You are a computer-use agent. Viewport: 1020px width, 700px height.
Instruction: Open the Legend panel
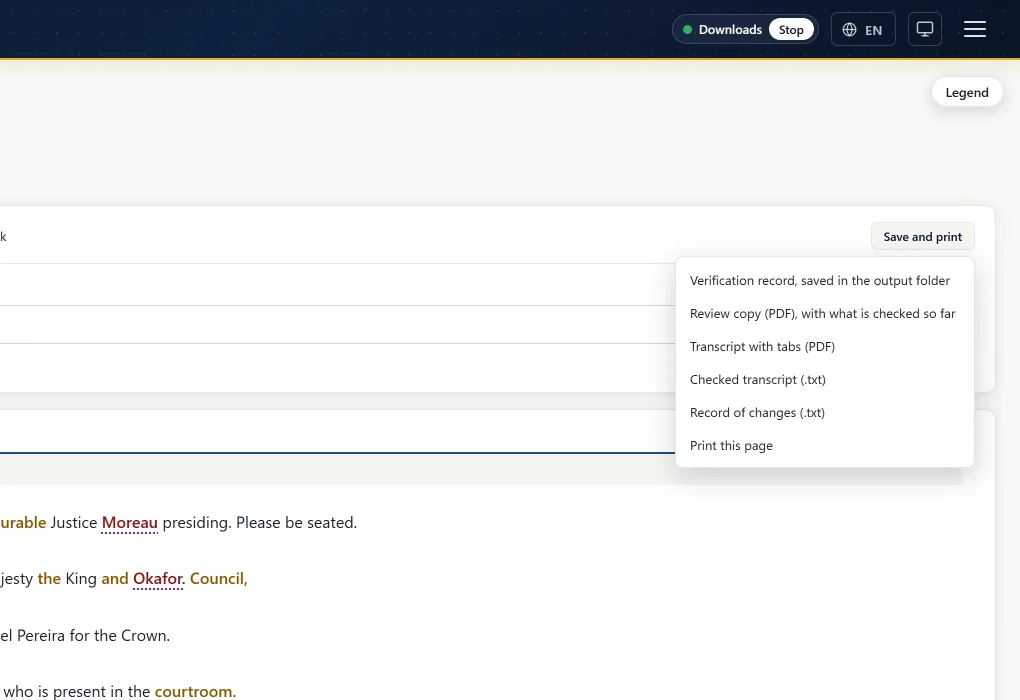967,92
